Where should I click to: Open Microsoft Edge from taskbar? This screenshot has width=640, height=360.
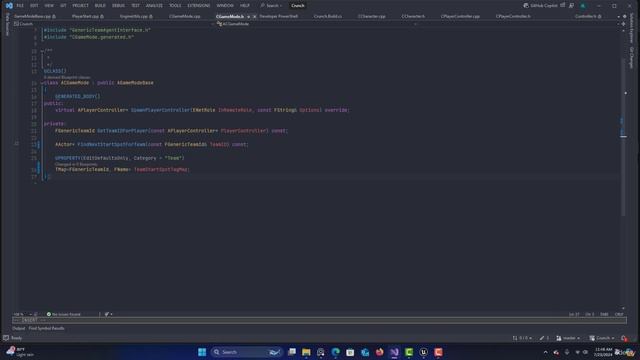(x=336, y=352)
